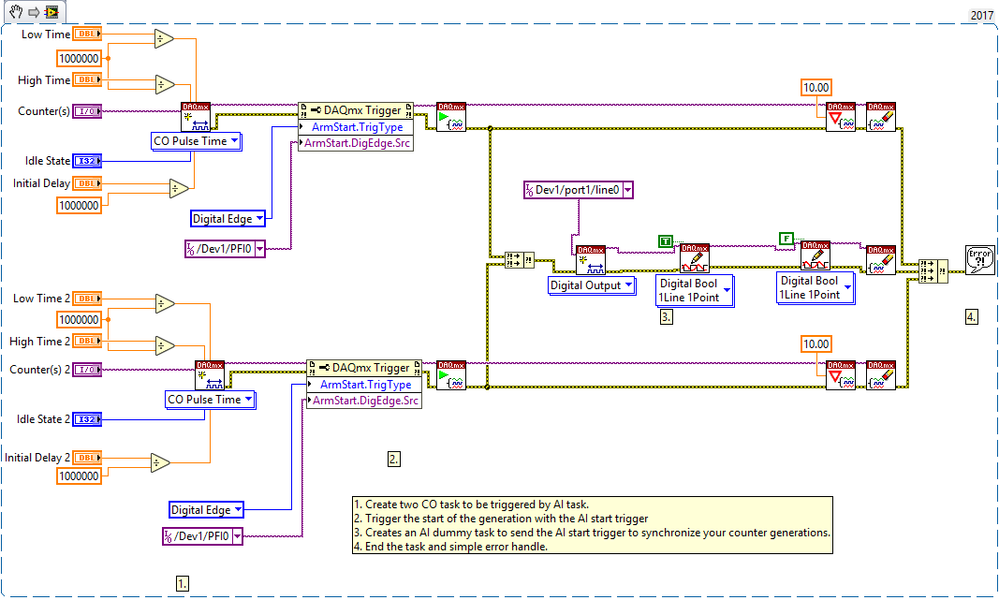999x598 pixels.
Task: Toggle the False boolean constant
Action: tap(786, 239)
